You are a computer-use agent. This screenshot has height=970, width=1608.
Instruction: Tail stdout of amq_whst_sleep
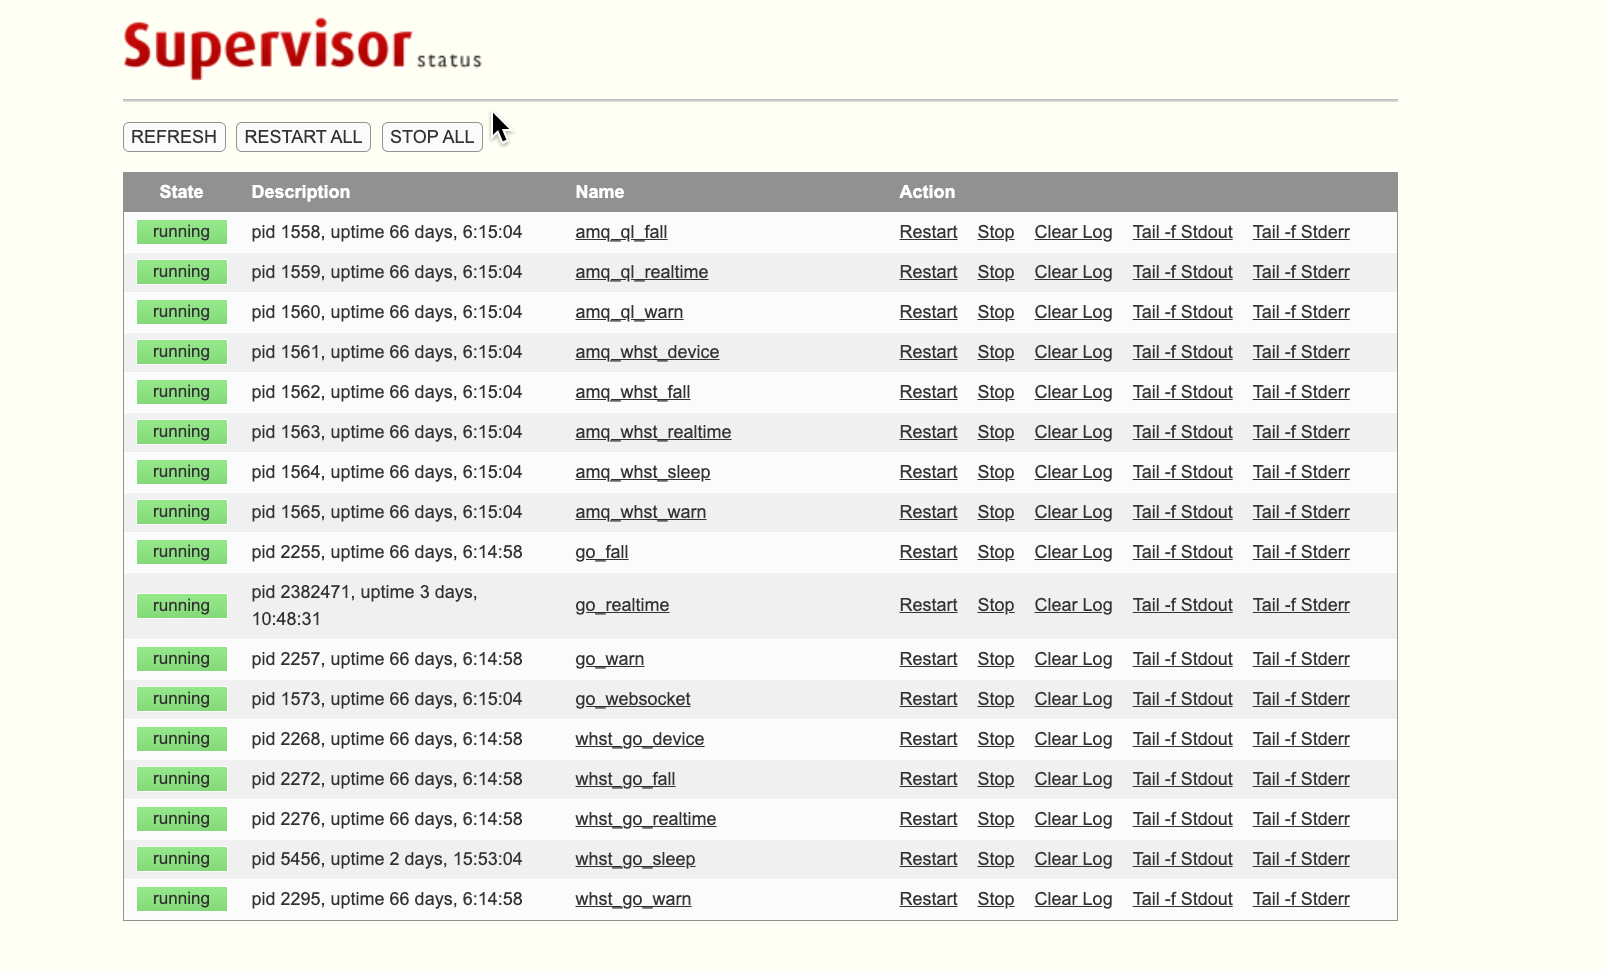tap(1182, 472)
